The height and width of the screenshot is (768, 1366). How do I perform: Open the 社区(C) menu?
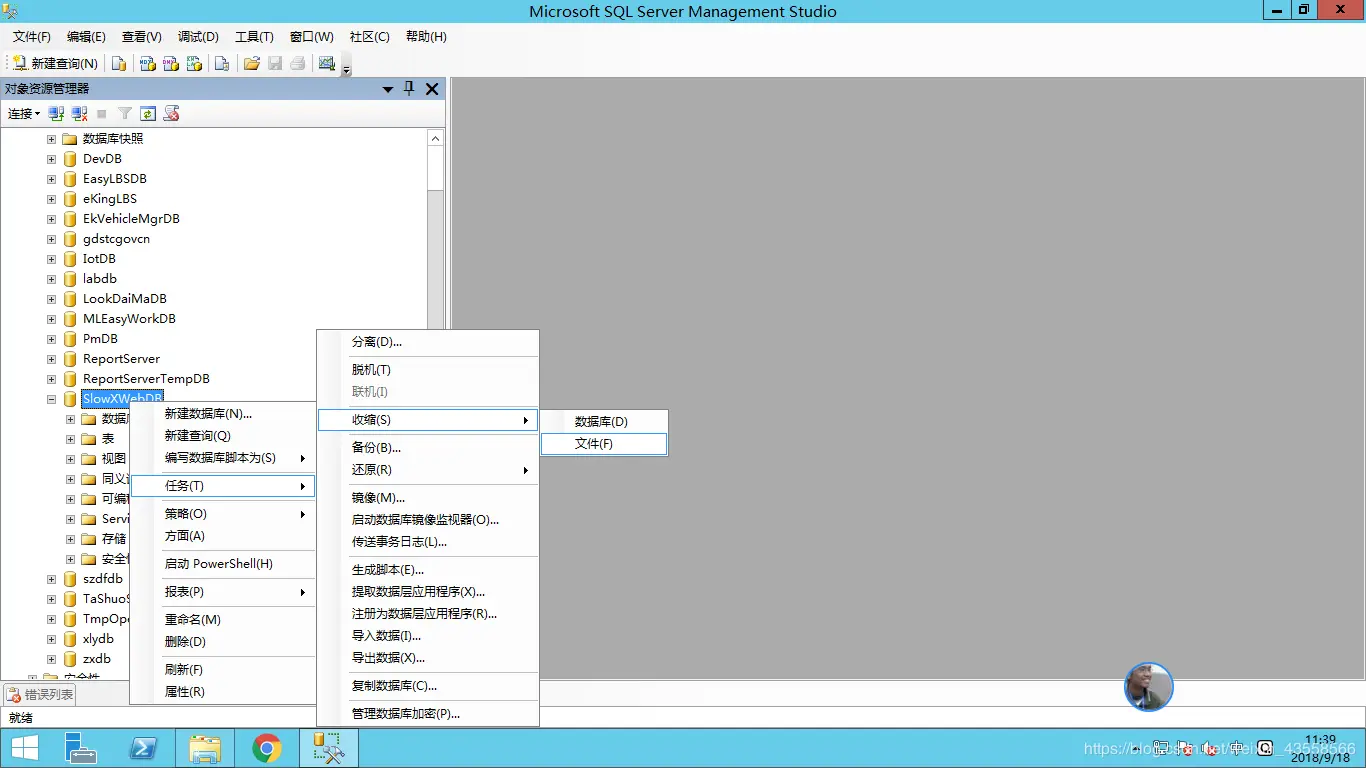click(370, 36)
